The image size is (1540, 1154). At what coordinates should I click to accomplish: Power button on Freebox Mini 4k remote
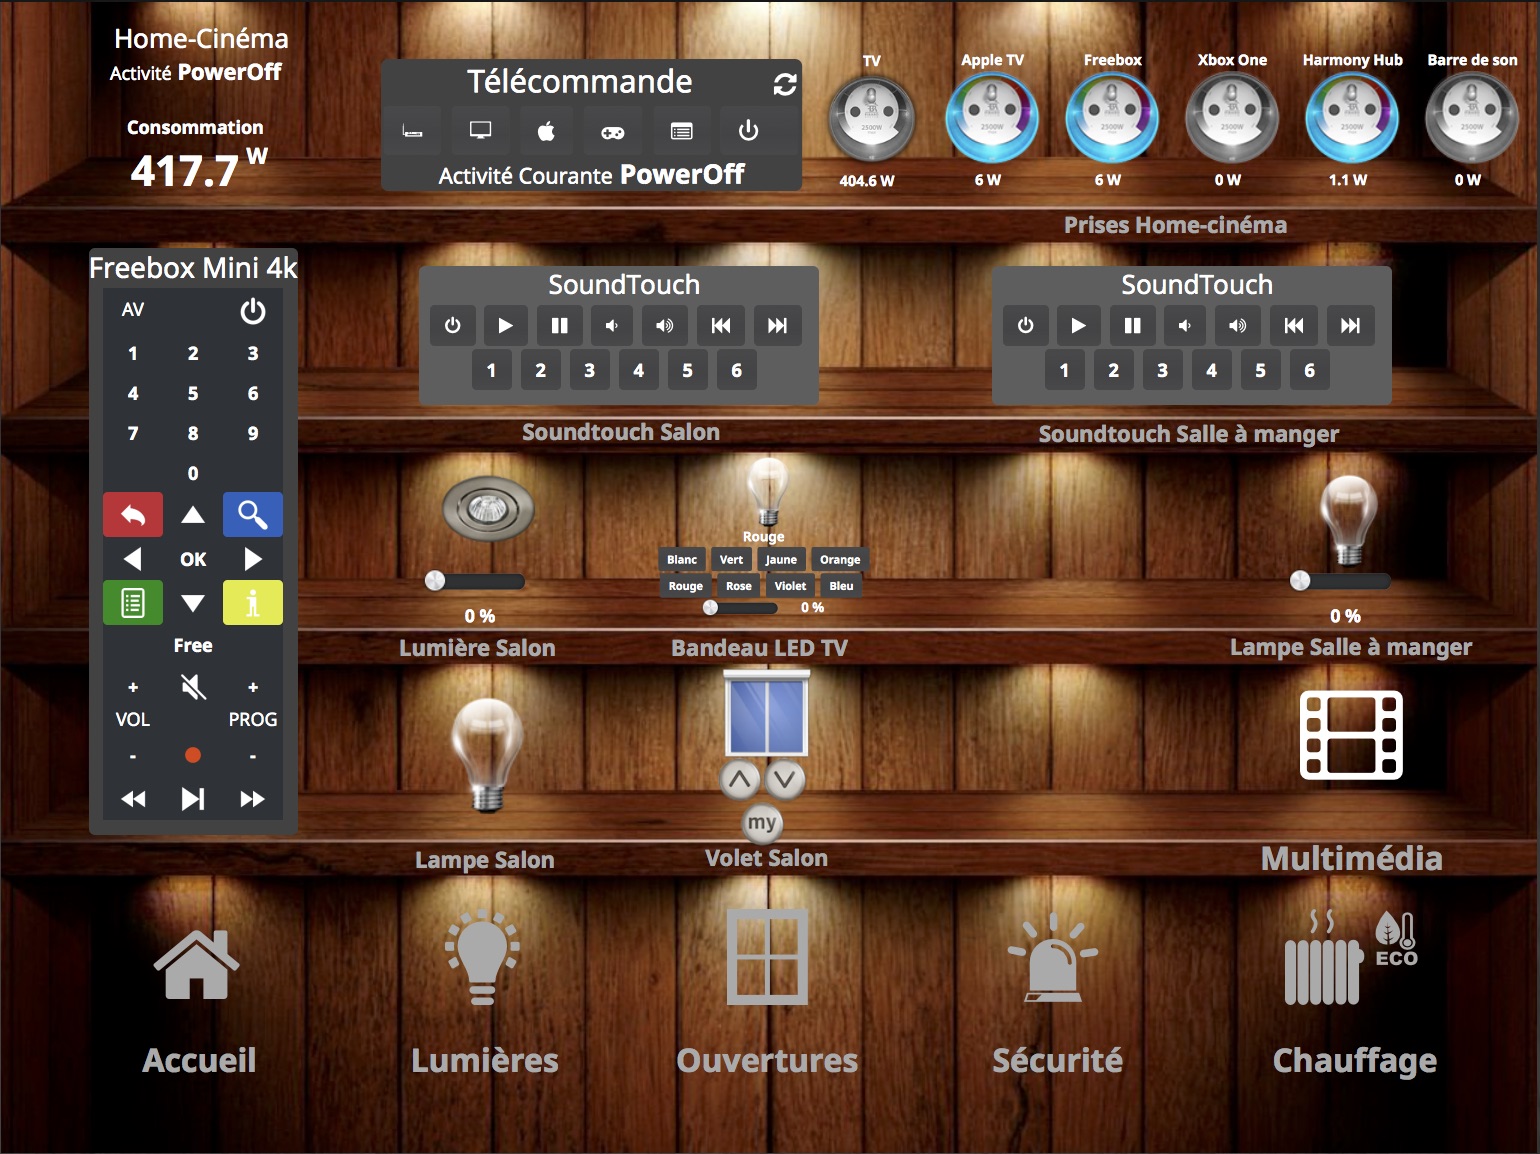253,311
